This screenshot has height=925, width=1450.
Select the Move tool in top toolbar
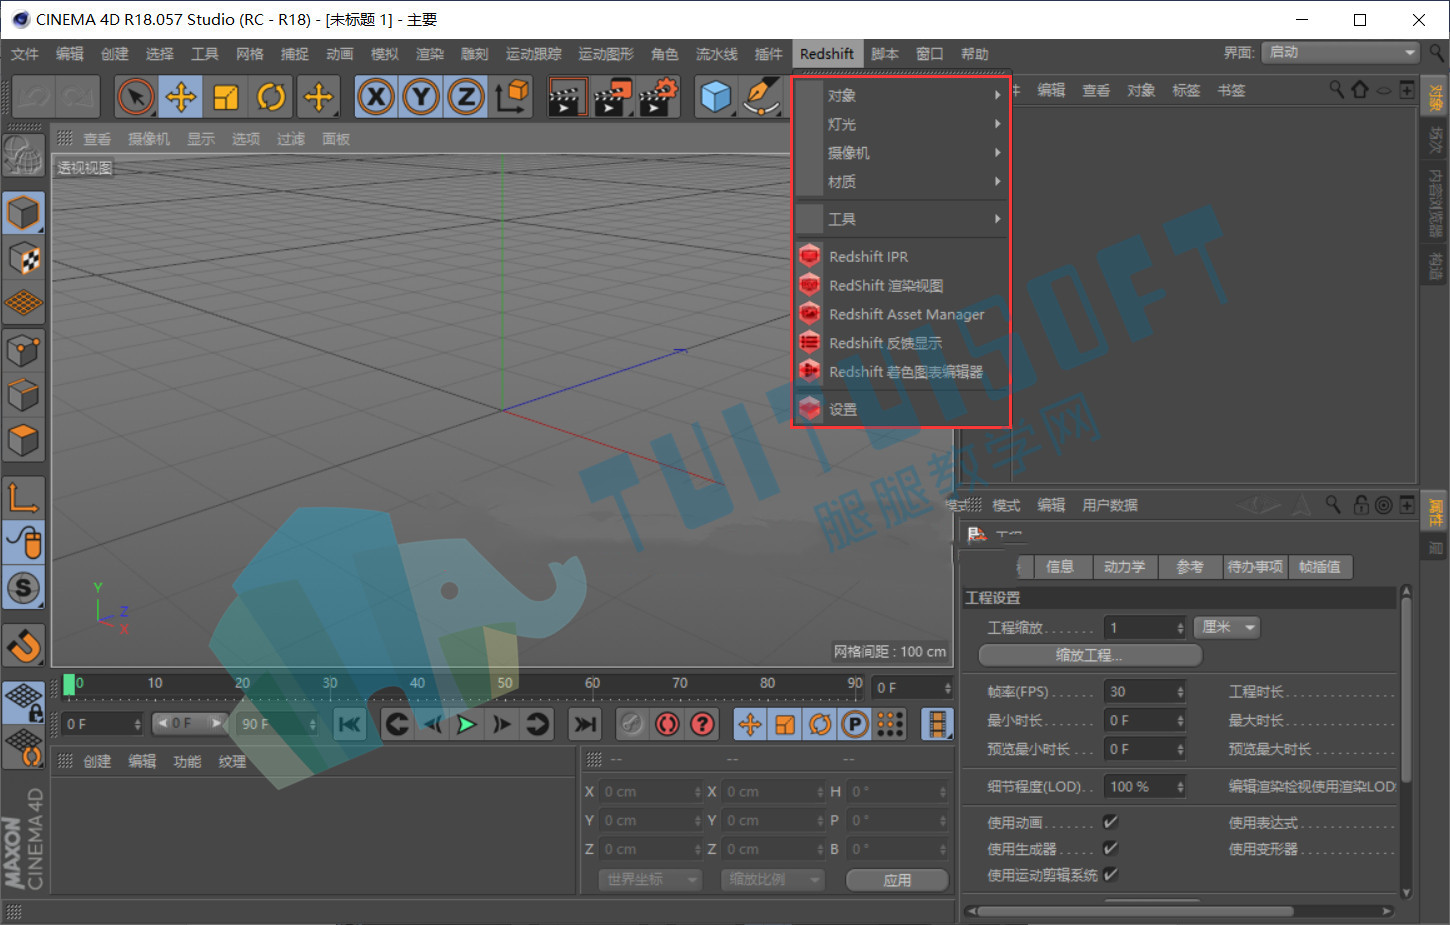pyautogui.click(x=181, y=97)
